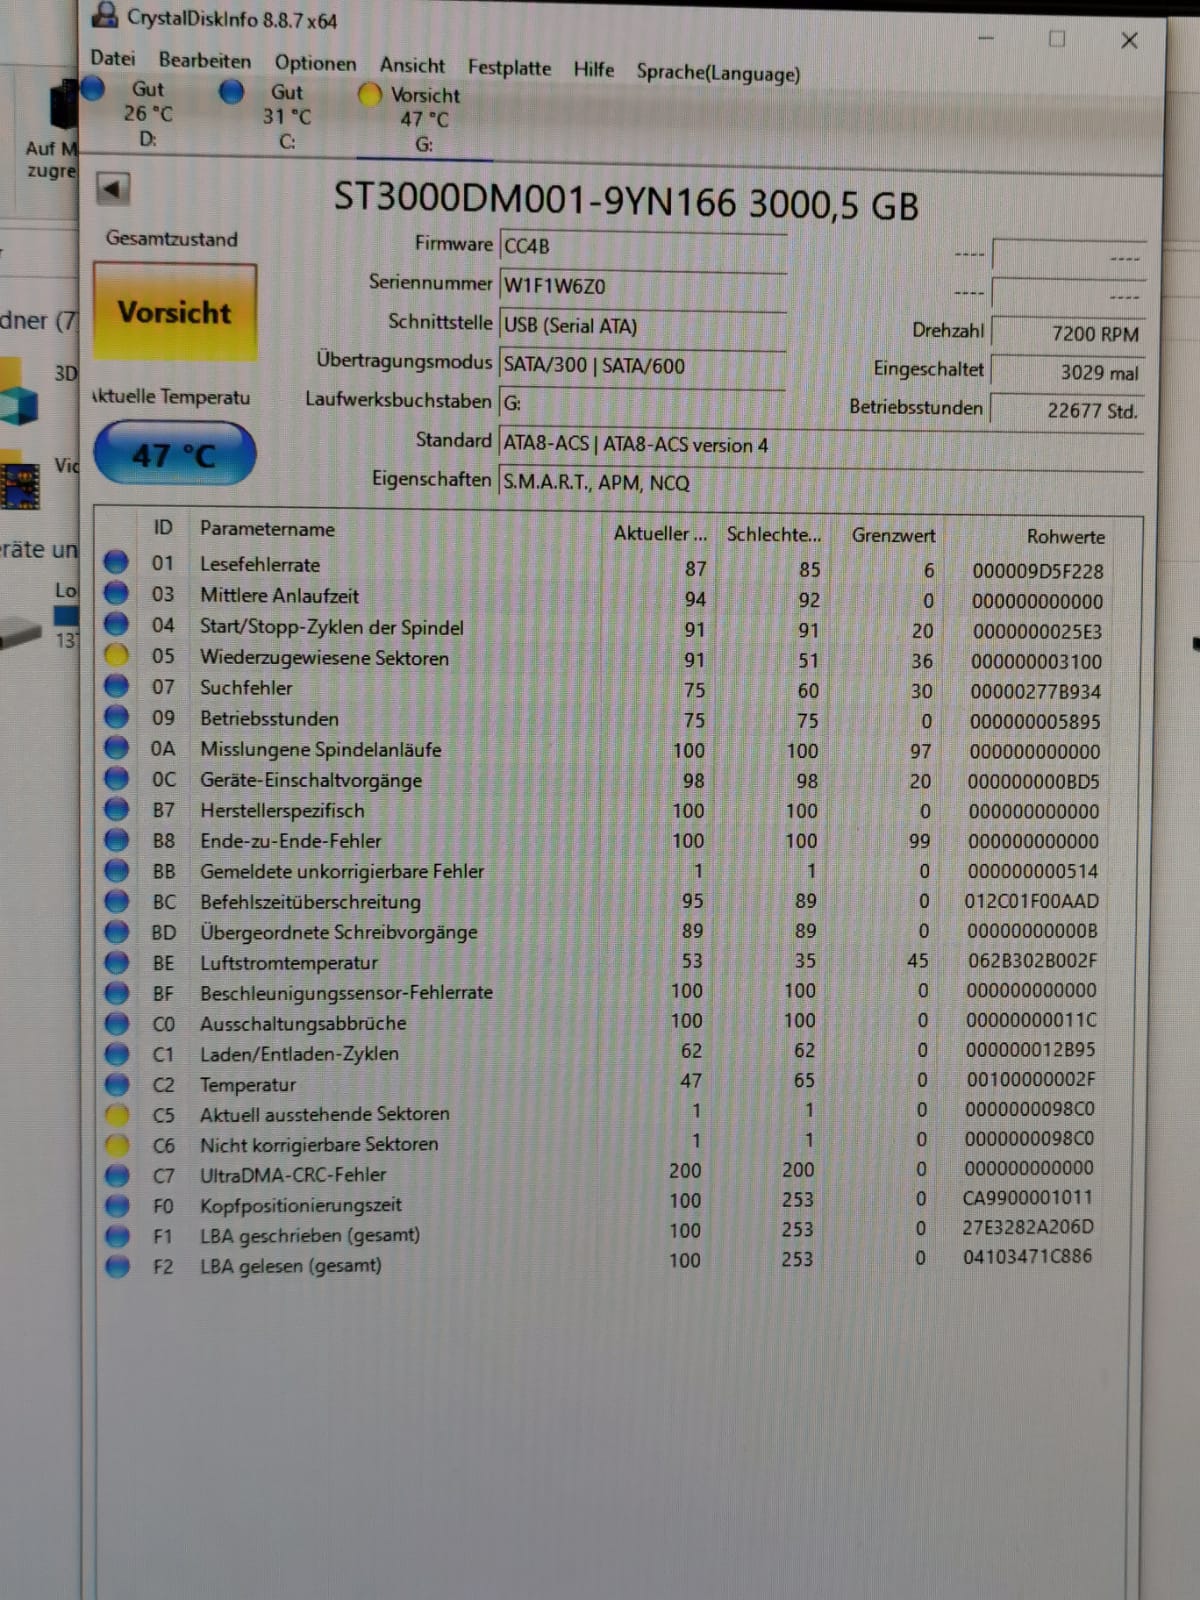The image size is (1200, 1600).
Task: Click the status icon for Laden/Entladen-Zyklen
Action: pyautogui.click(x=116, y=1054)
